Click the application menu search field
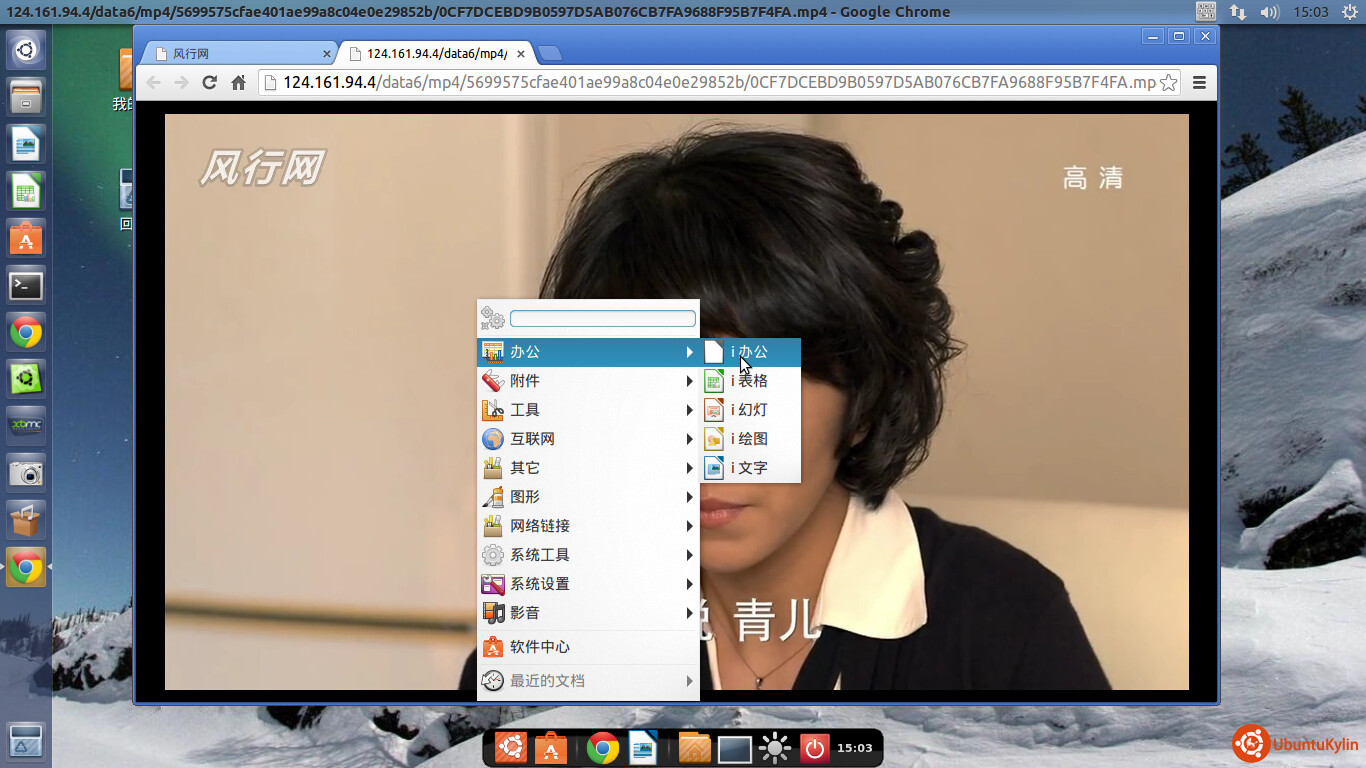The width and height of the screenshot is (1366, 768). click(602, 319)
